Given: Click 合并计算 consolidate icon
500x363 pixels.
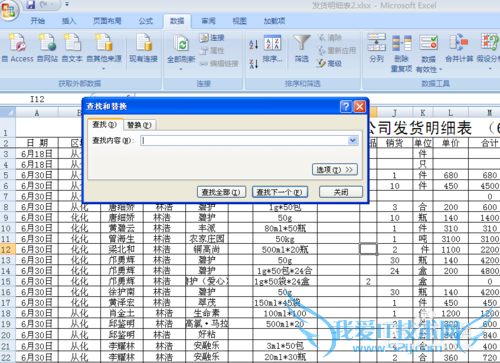Looking at the screenshot, I should [x=459, y=48].
